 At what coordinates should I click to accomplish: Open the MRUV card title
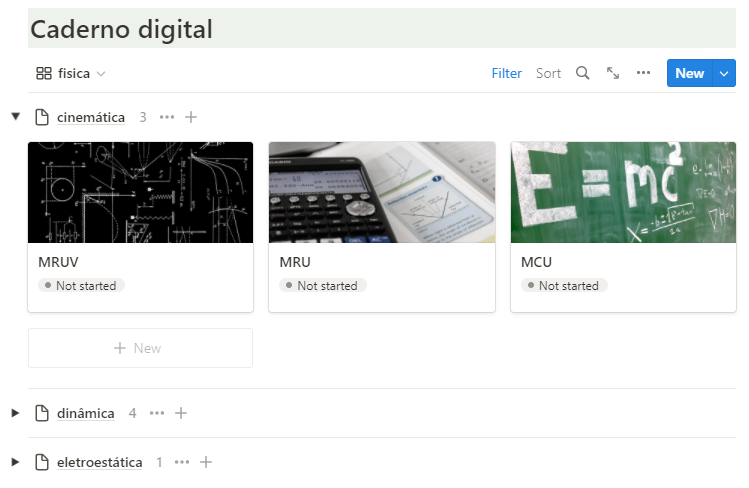coord(58,262)
